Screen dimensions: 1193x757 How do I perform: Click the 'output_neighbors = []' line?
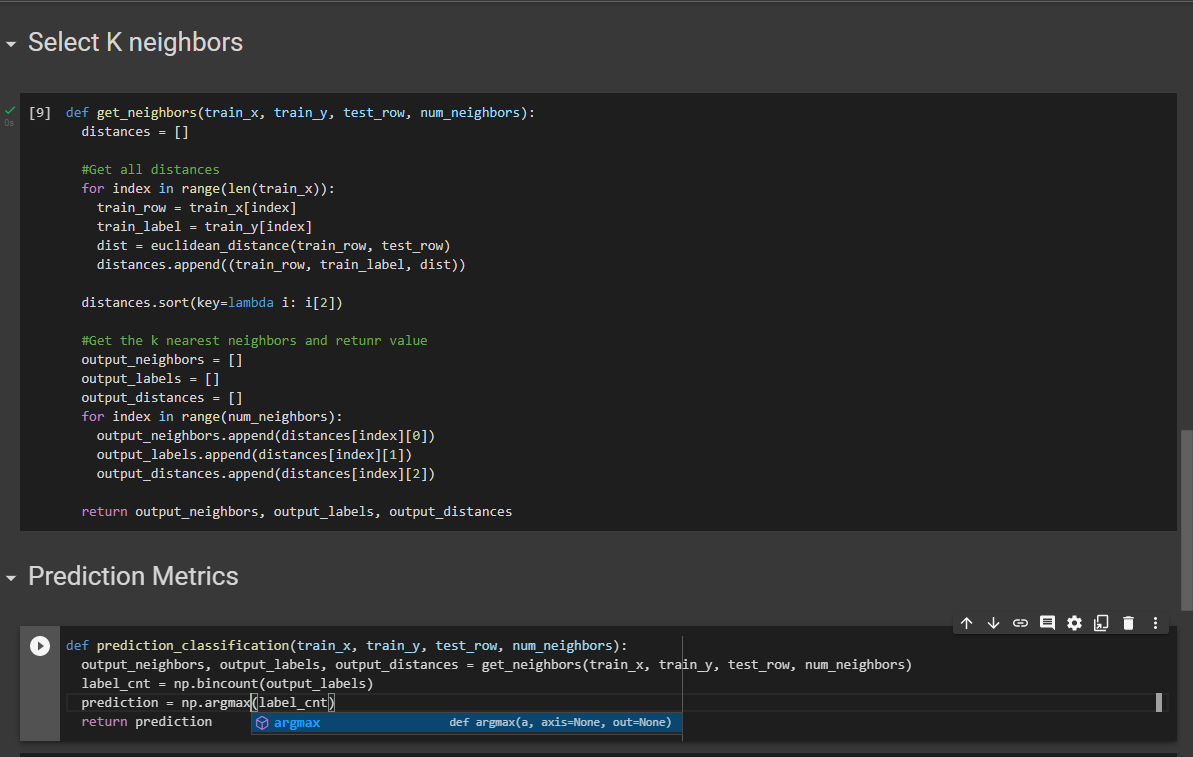click(161, 360)
